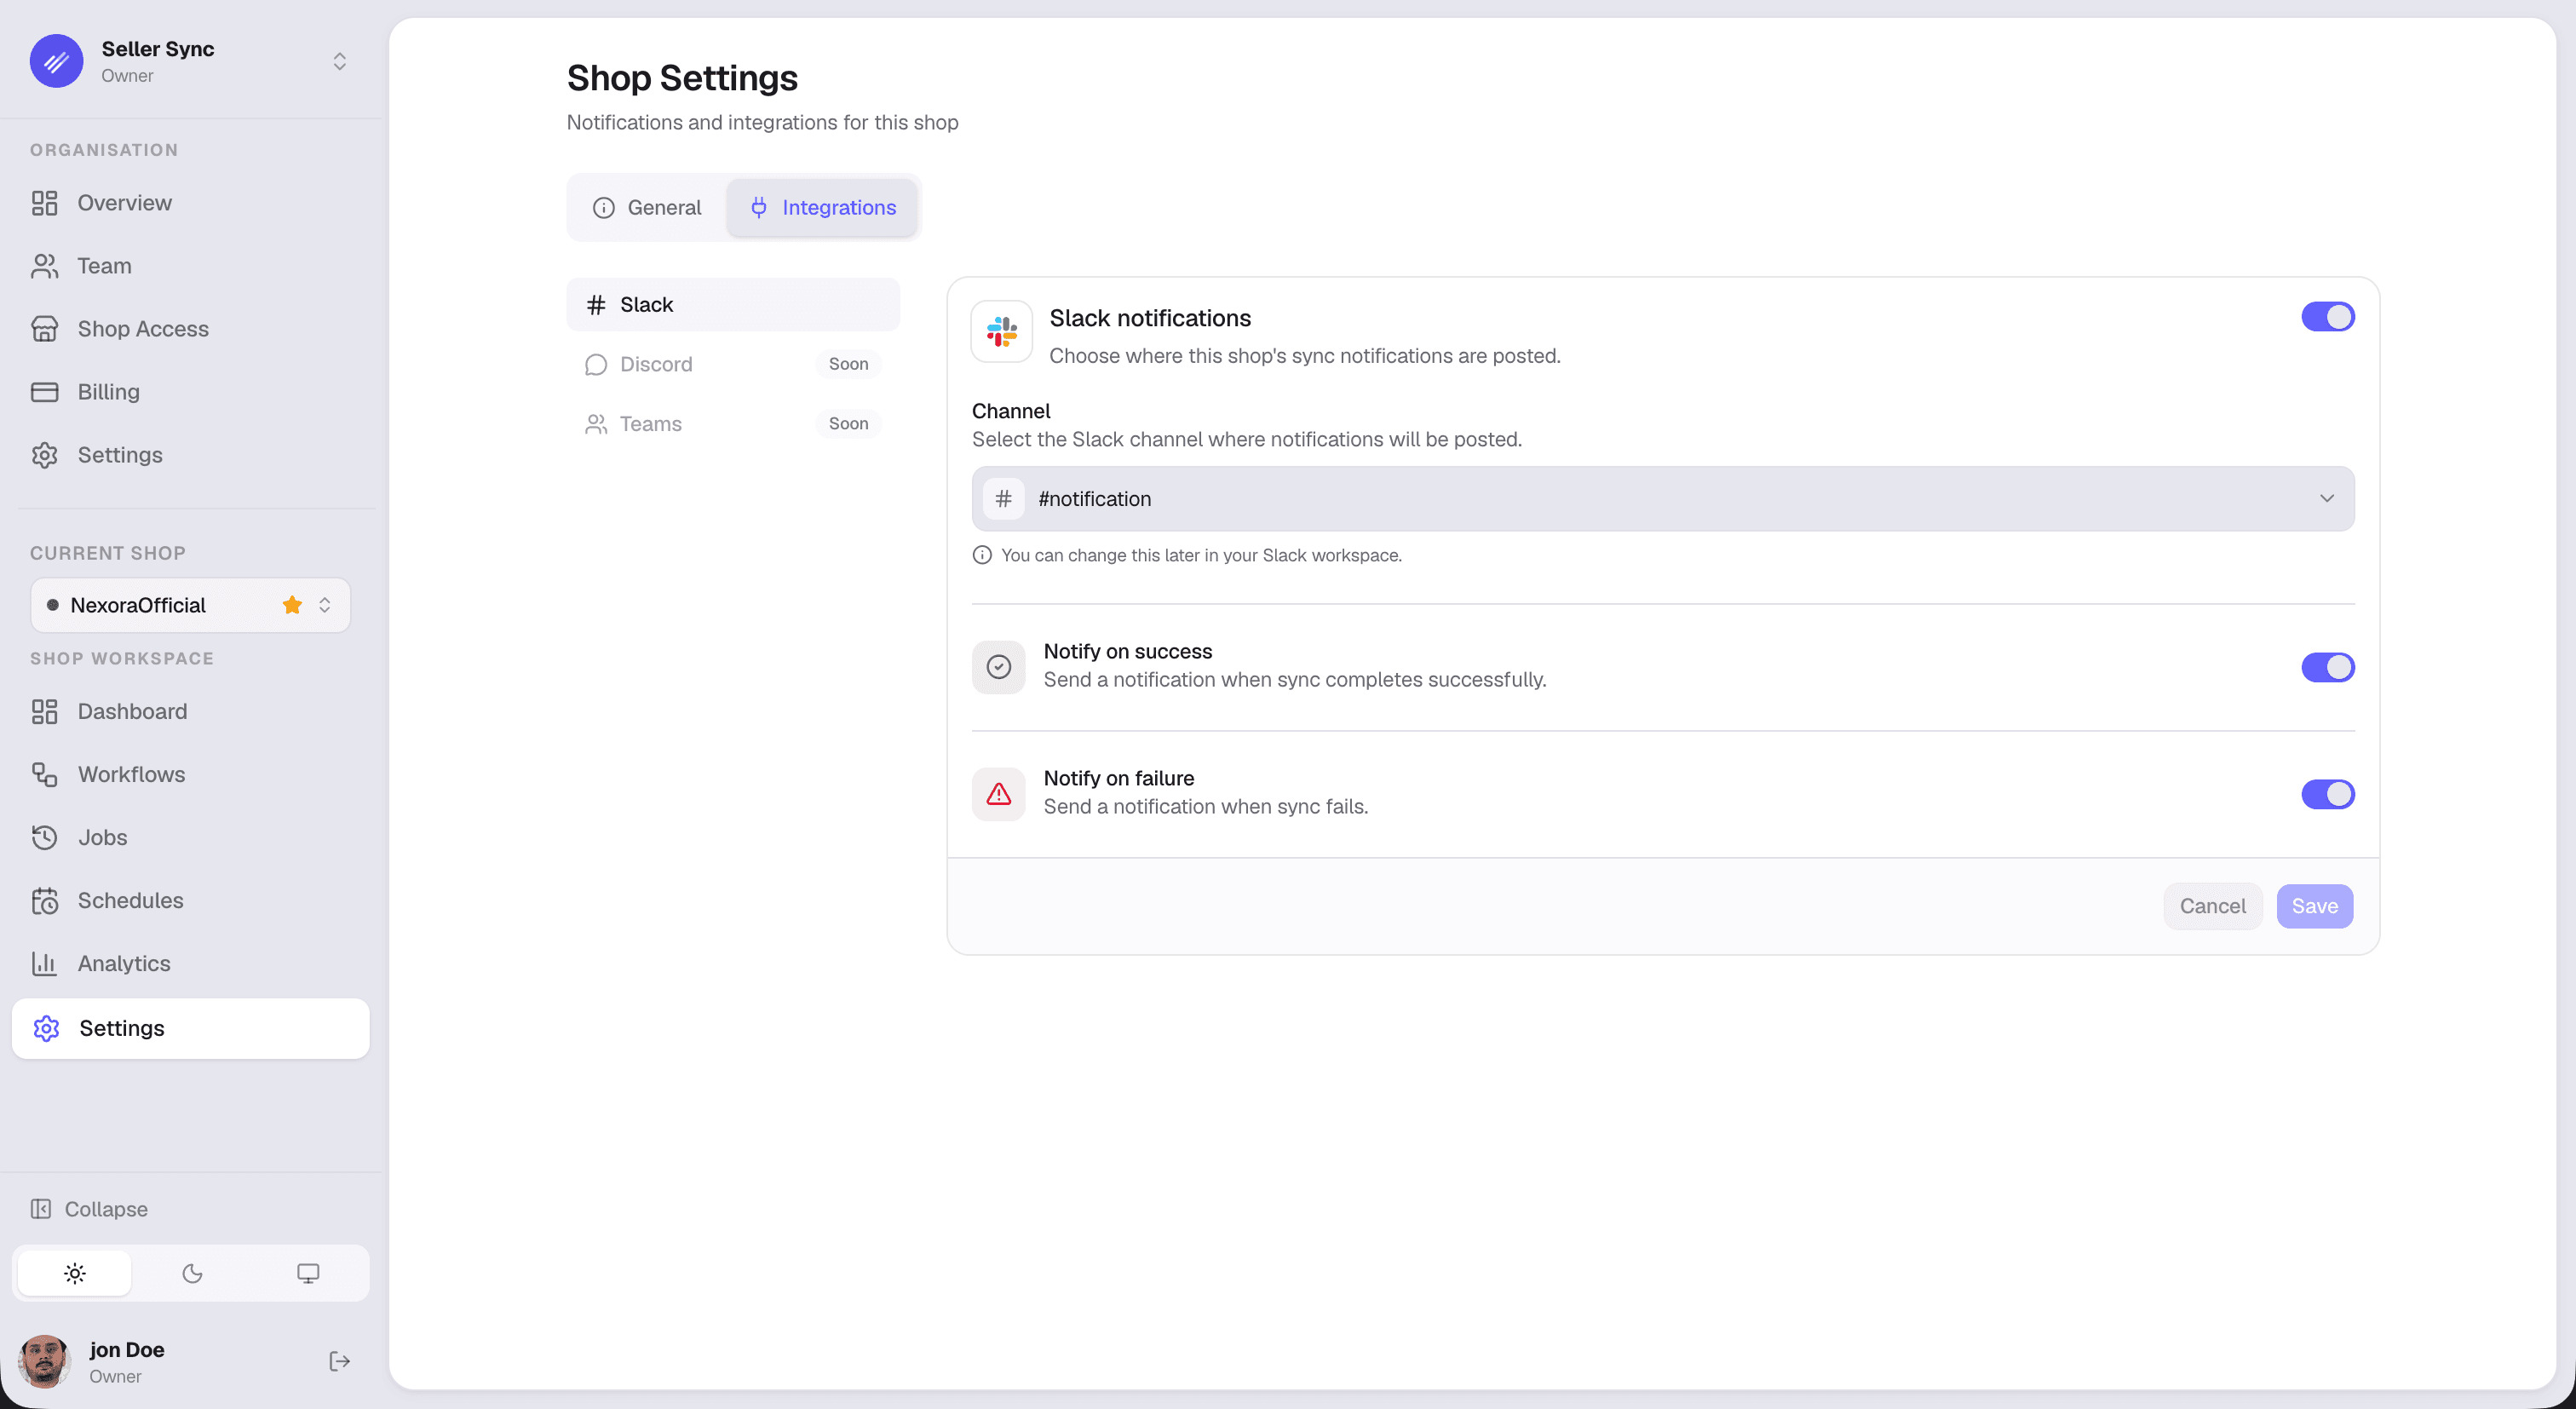Screen dimensions: 2576x1409
Task: Open Shop Access from the sidebar
Action: pyautogui.click(x=190, y=329)
